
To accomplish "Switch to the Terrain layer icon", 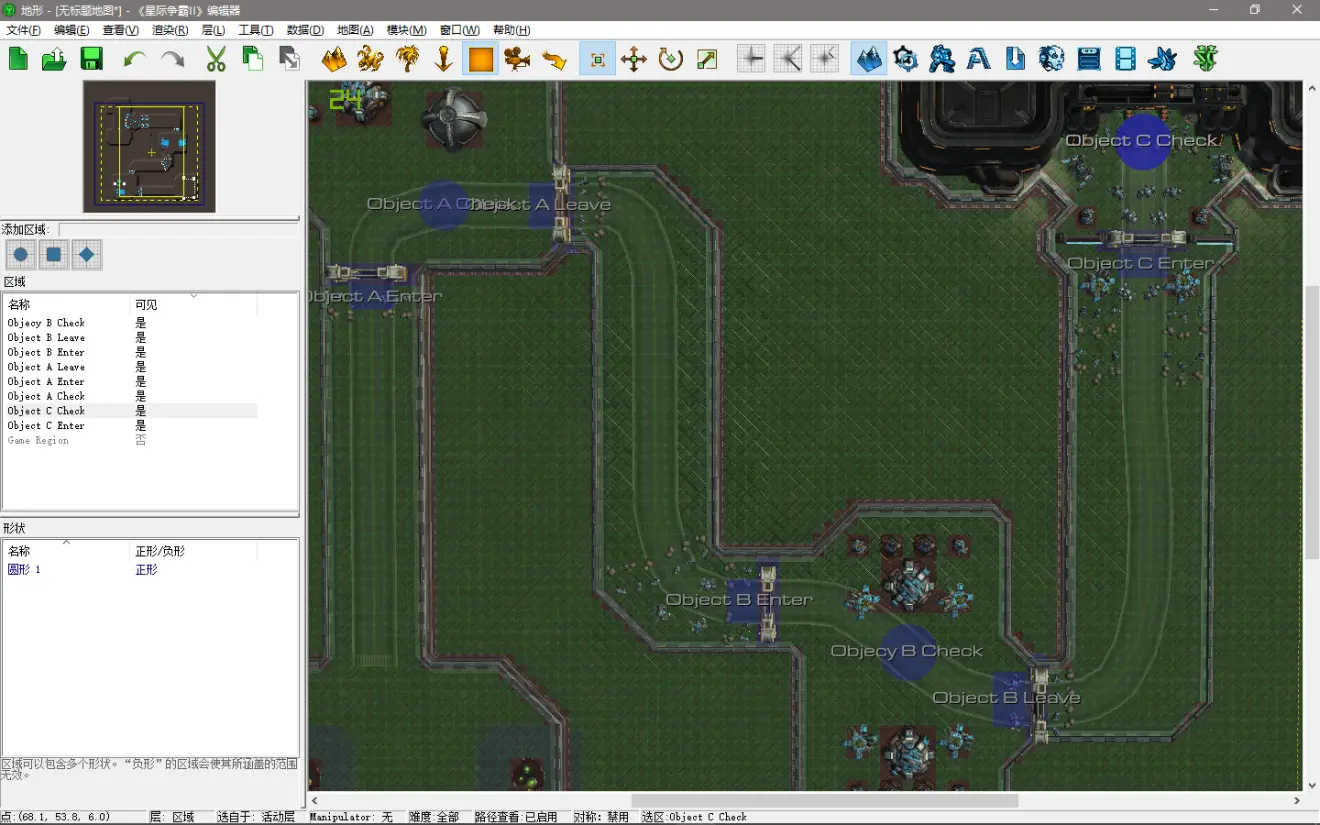I will [x=334, y=59].
